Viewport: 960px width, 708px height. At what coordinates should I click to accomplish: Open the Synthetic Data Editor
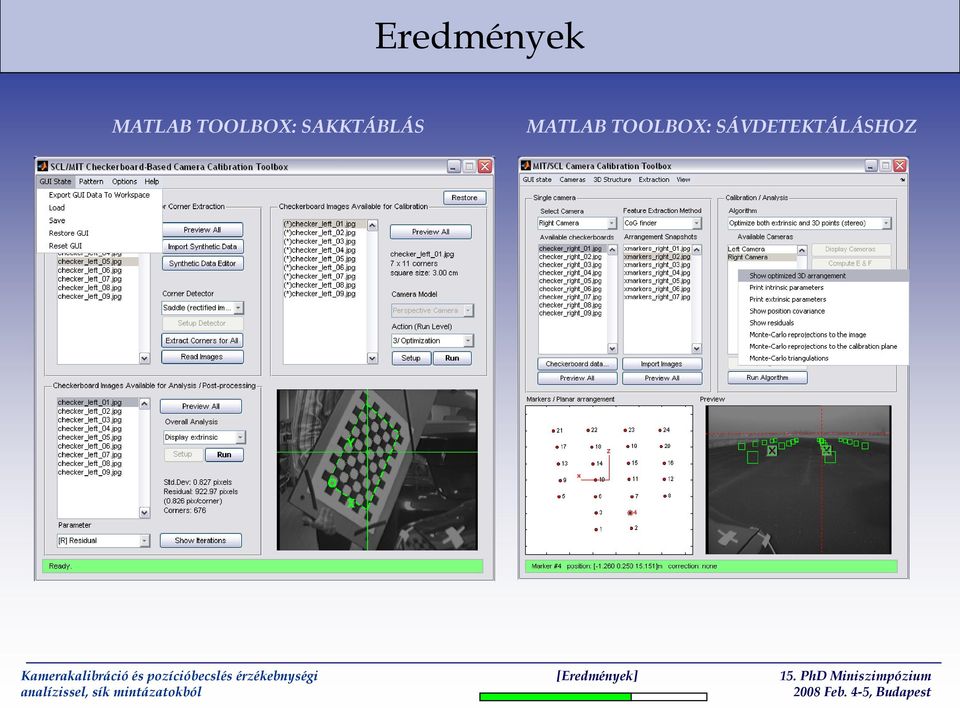202,263
